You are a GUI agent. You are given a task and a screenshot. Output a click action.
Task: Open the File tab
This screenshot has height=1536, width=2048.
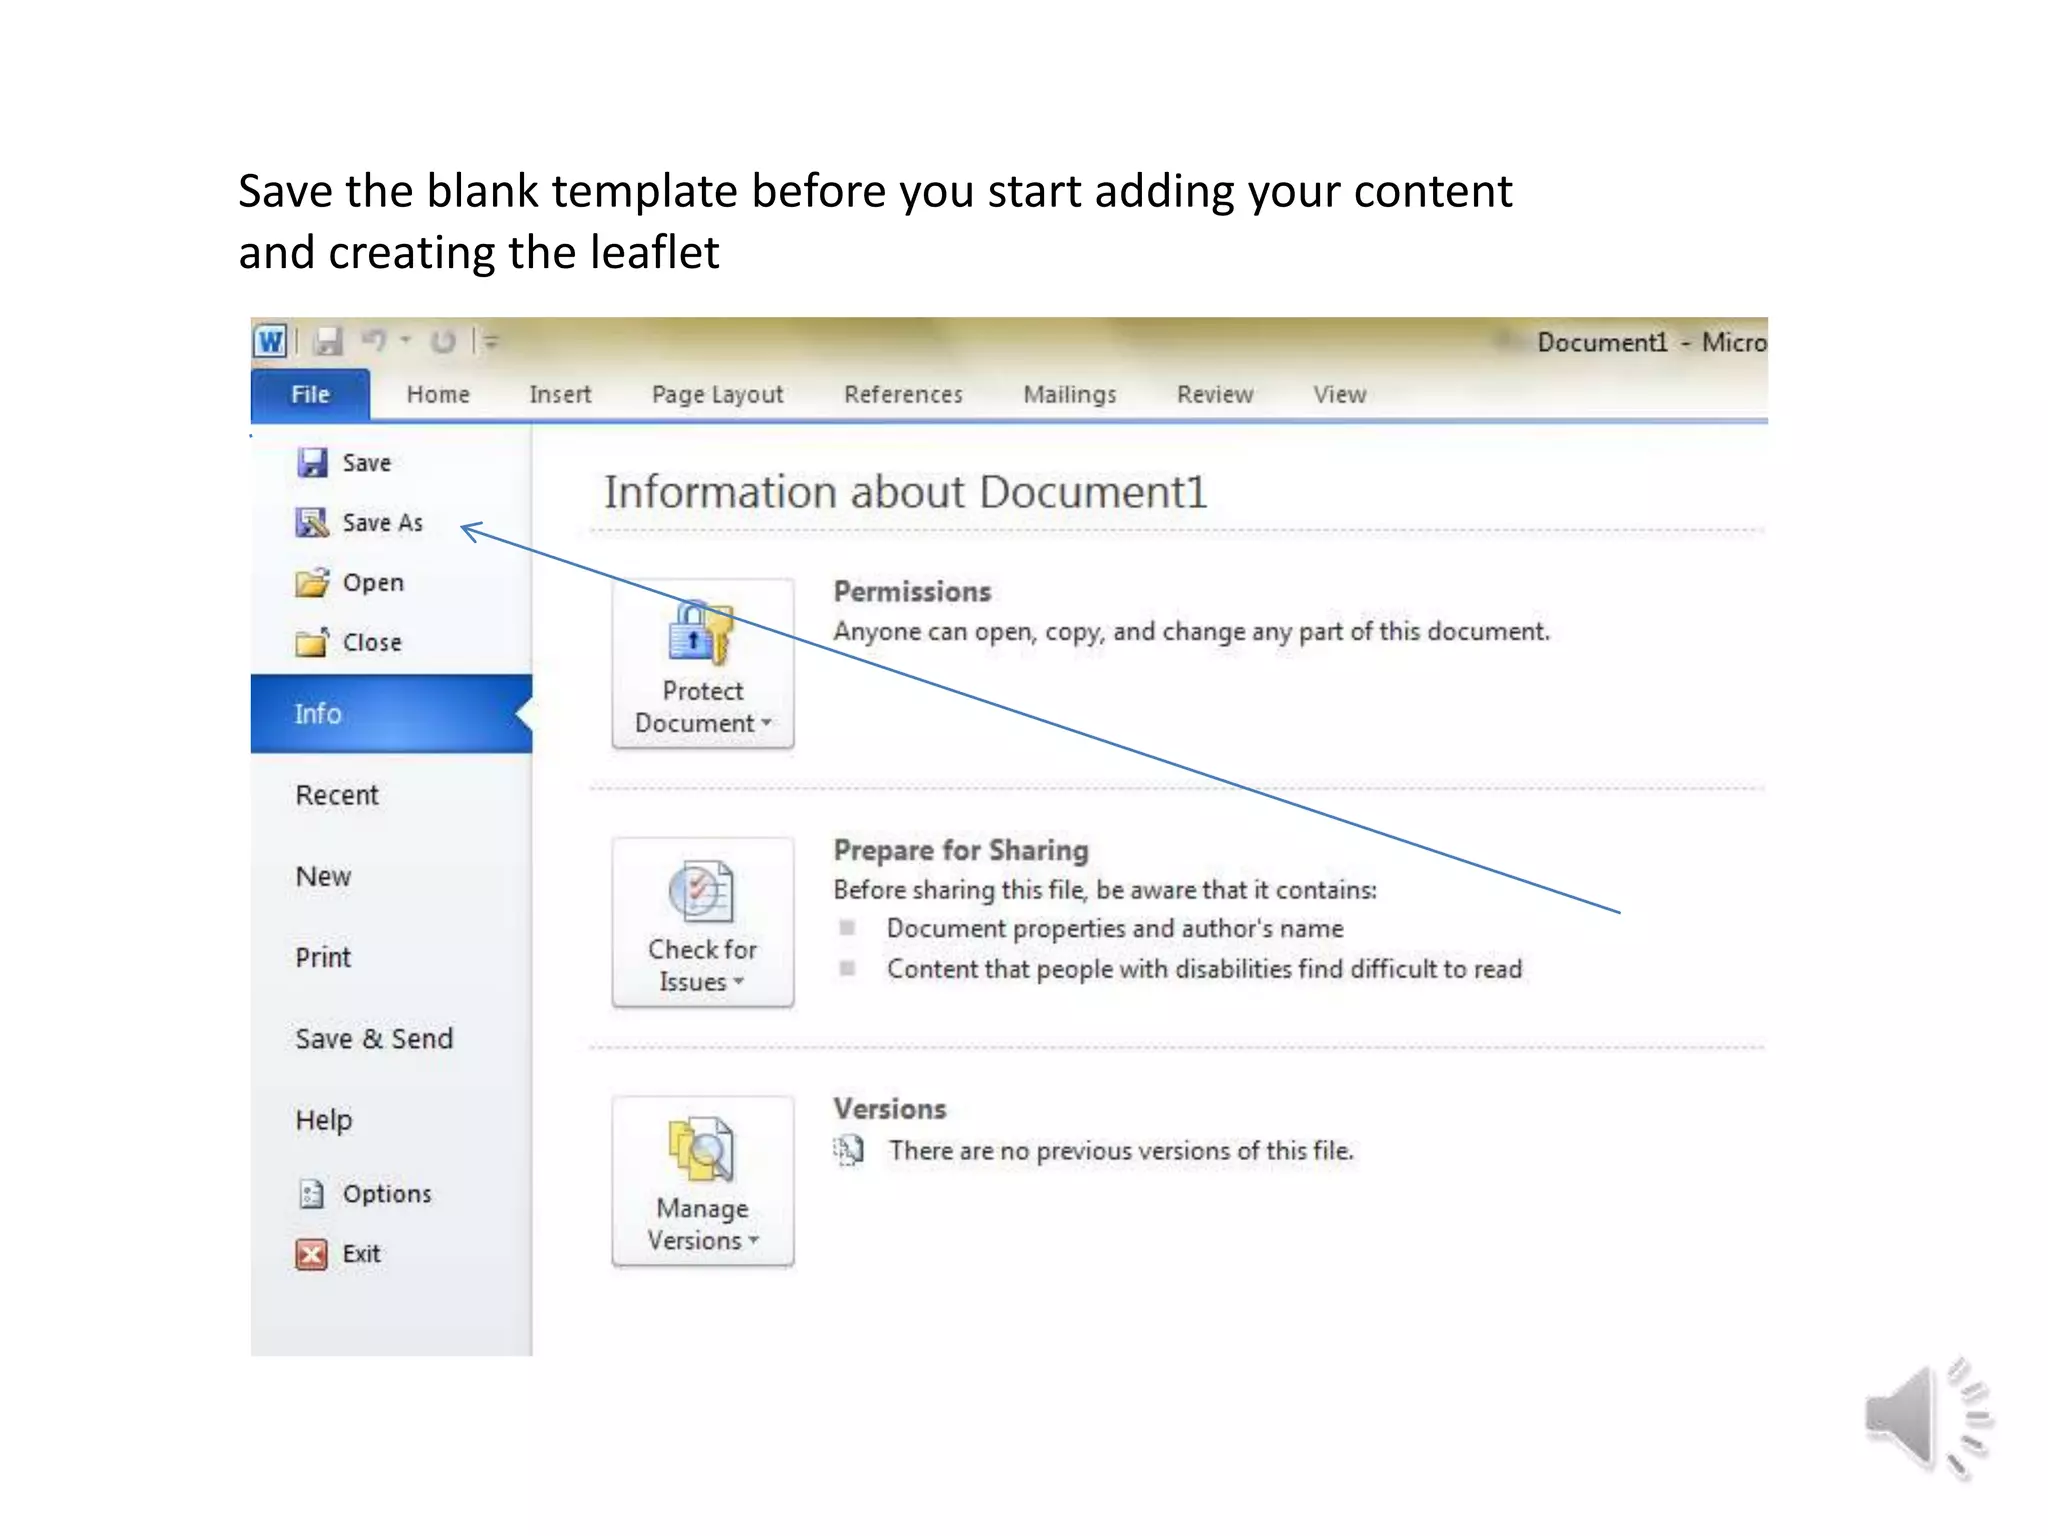click(310, 395)
